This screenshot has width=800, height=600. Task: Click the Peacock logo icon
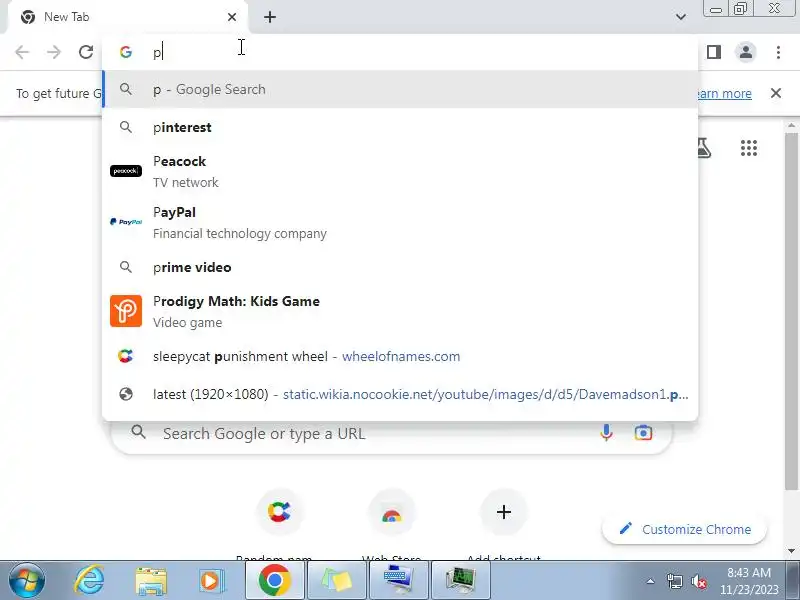[126, 171]
